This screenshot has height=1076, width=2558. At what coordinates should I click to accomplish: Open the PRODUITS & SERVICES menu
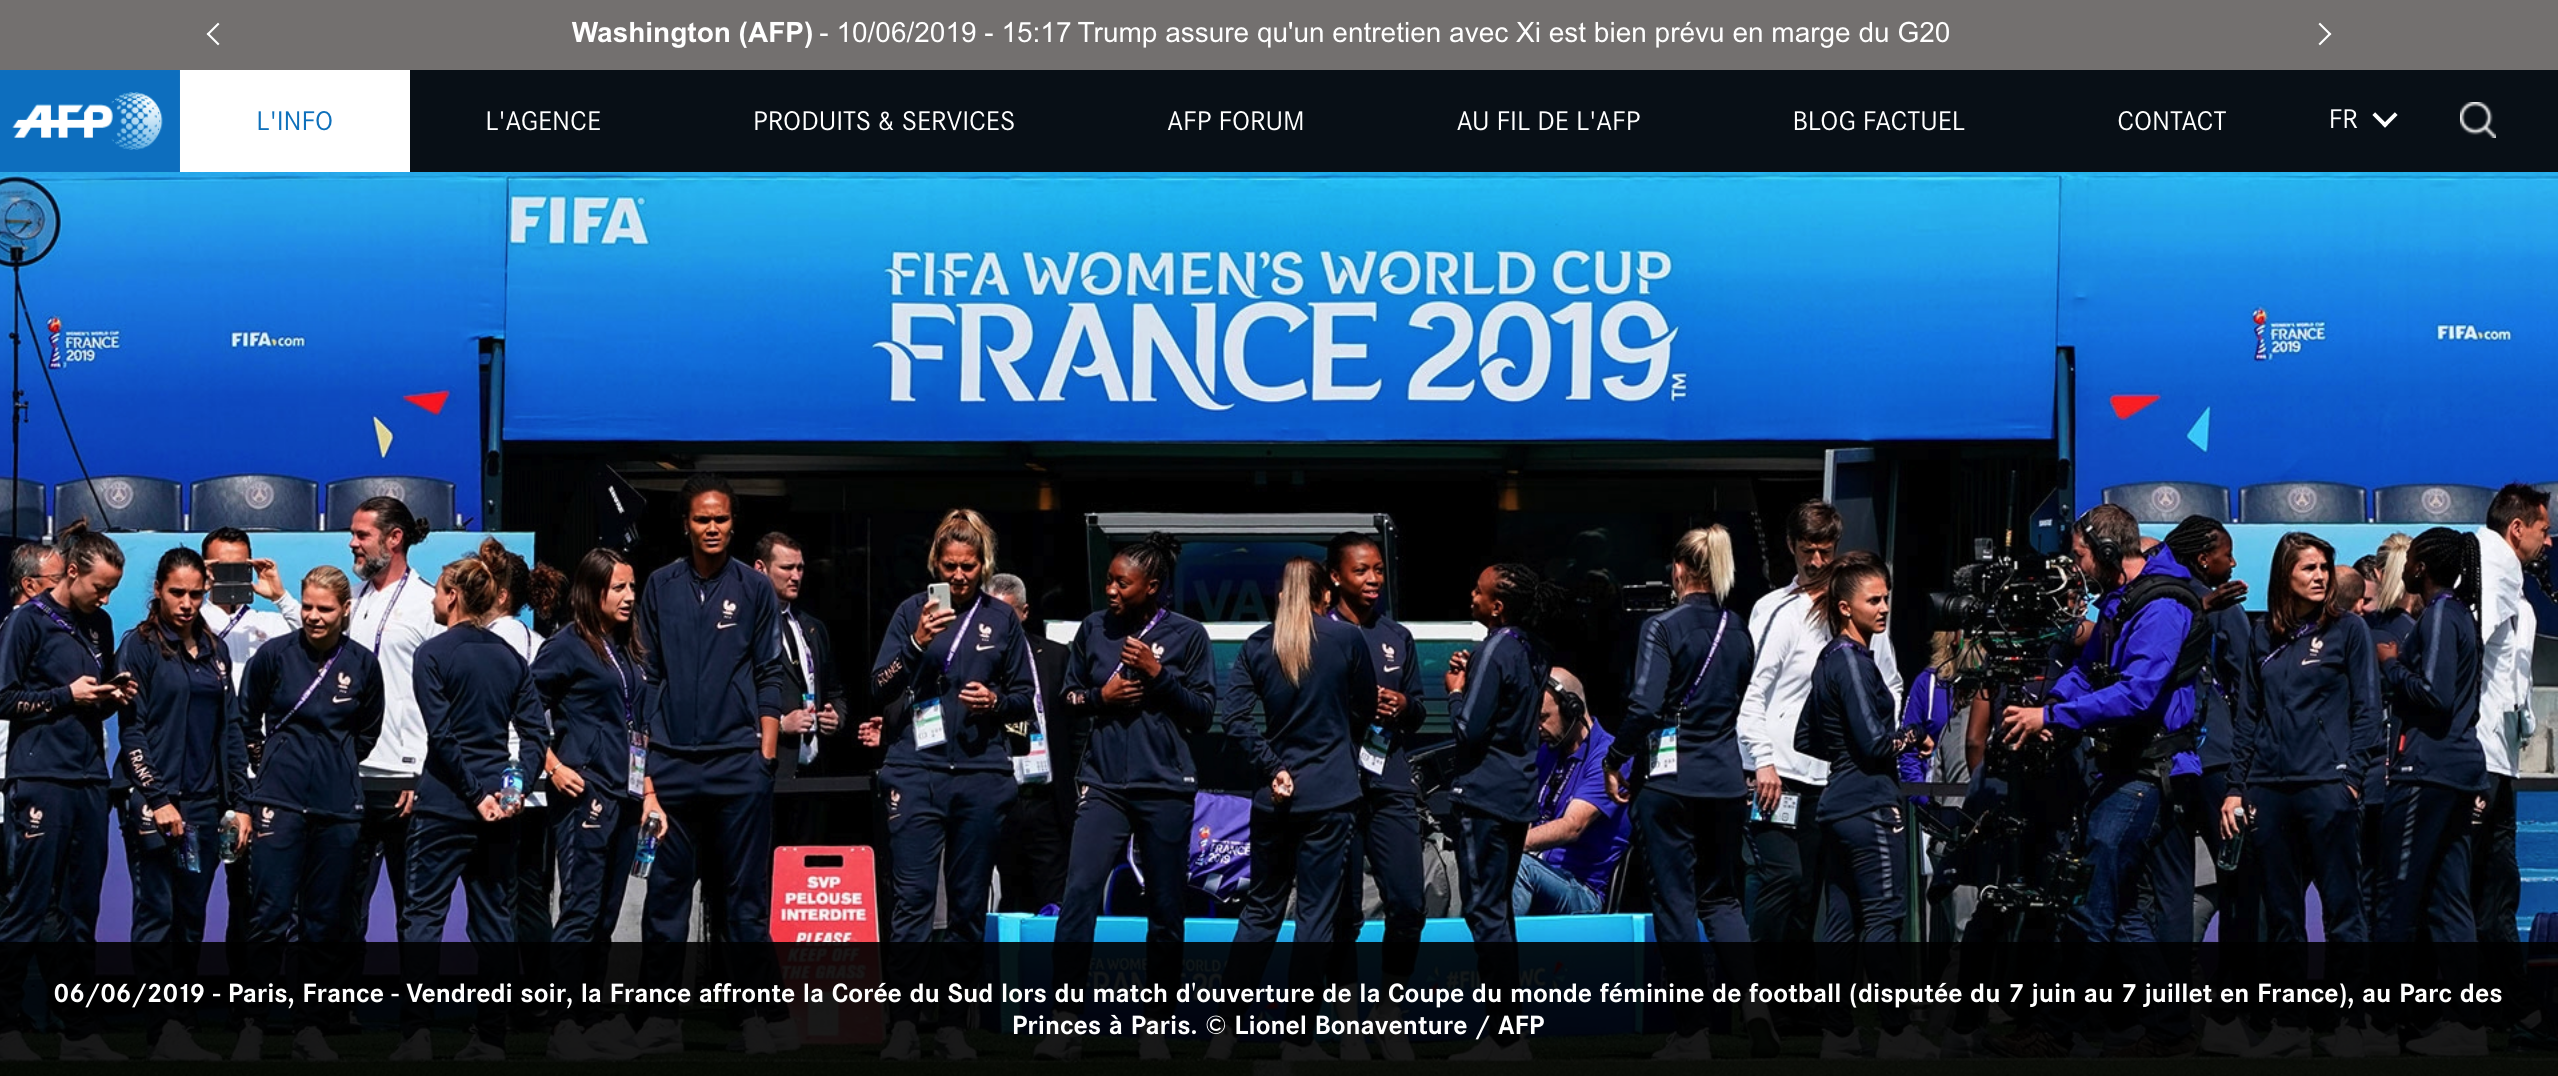coord(884,121)
